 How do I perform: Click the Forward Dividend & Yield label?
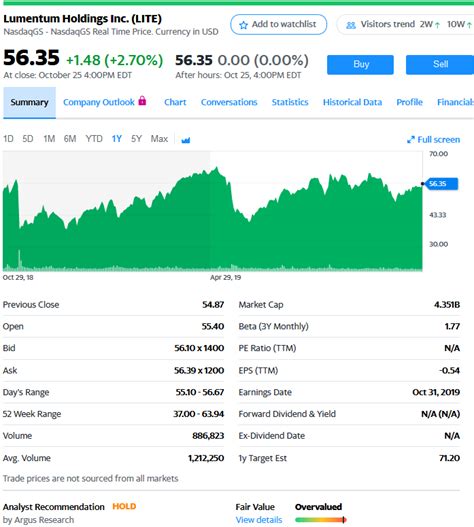[287, 414]
